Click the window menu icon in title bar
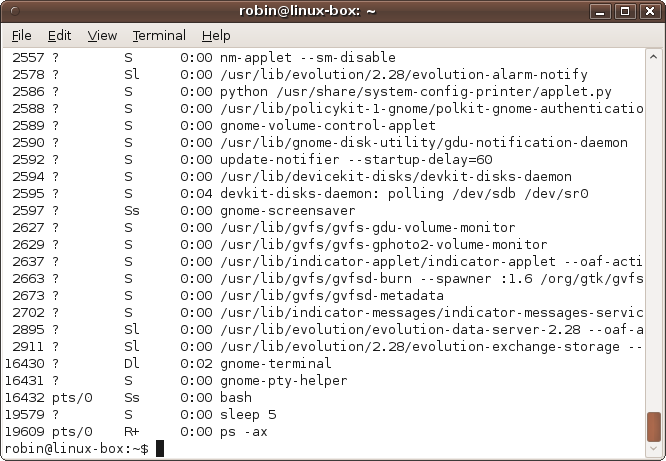The width and height of the screenshot is (666, 461). (15, 11)
